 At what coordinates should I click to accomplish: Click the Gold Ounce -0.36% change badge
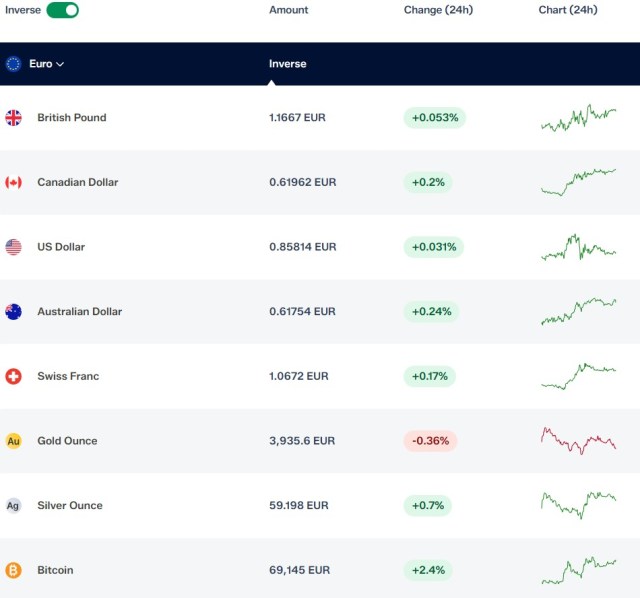pos(430,441)
